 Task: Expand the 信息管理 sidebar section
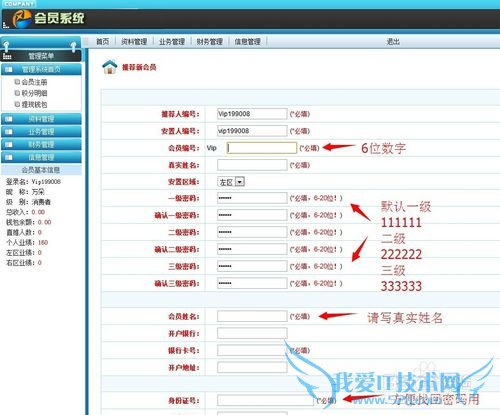[x=41, y=157]
